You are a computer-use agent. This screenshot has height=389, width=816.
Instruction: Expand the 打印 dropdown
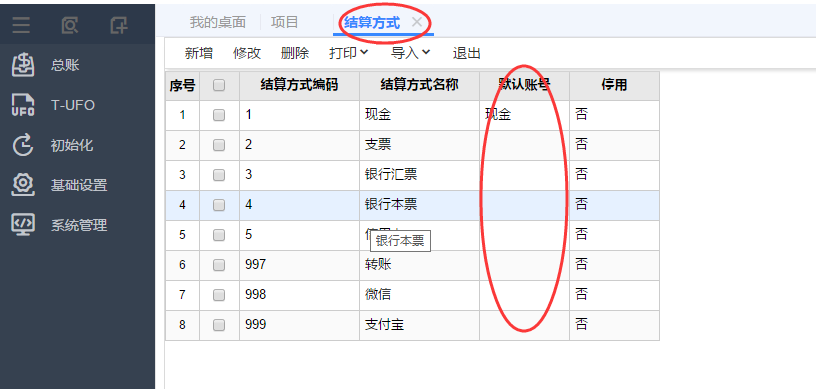pyautogui.click(x=349, y=53)
